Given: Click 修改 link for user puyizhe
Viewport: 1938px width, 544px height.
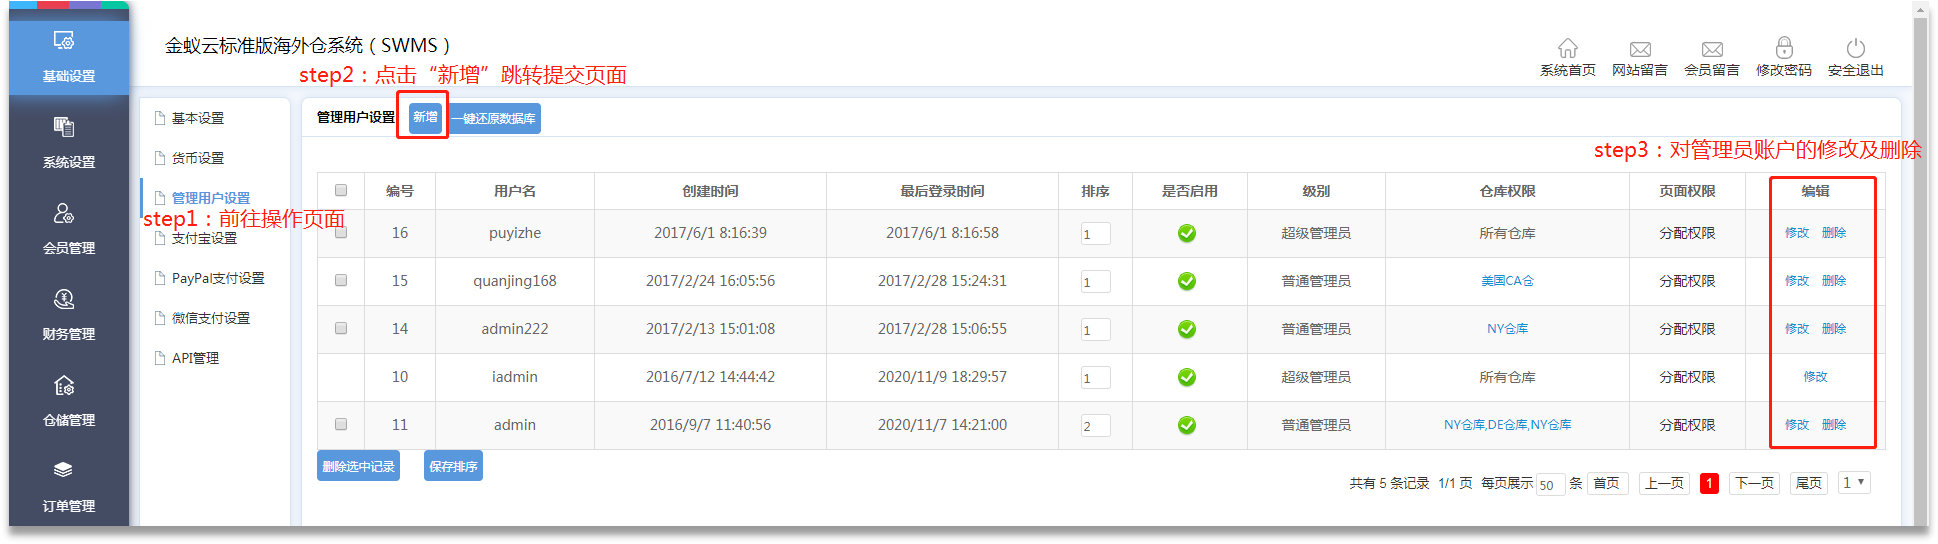Looking at the screenshot, I should click(x=1796, y=233).
